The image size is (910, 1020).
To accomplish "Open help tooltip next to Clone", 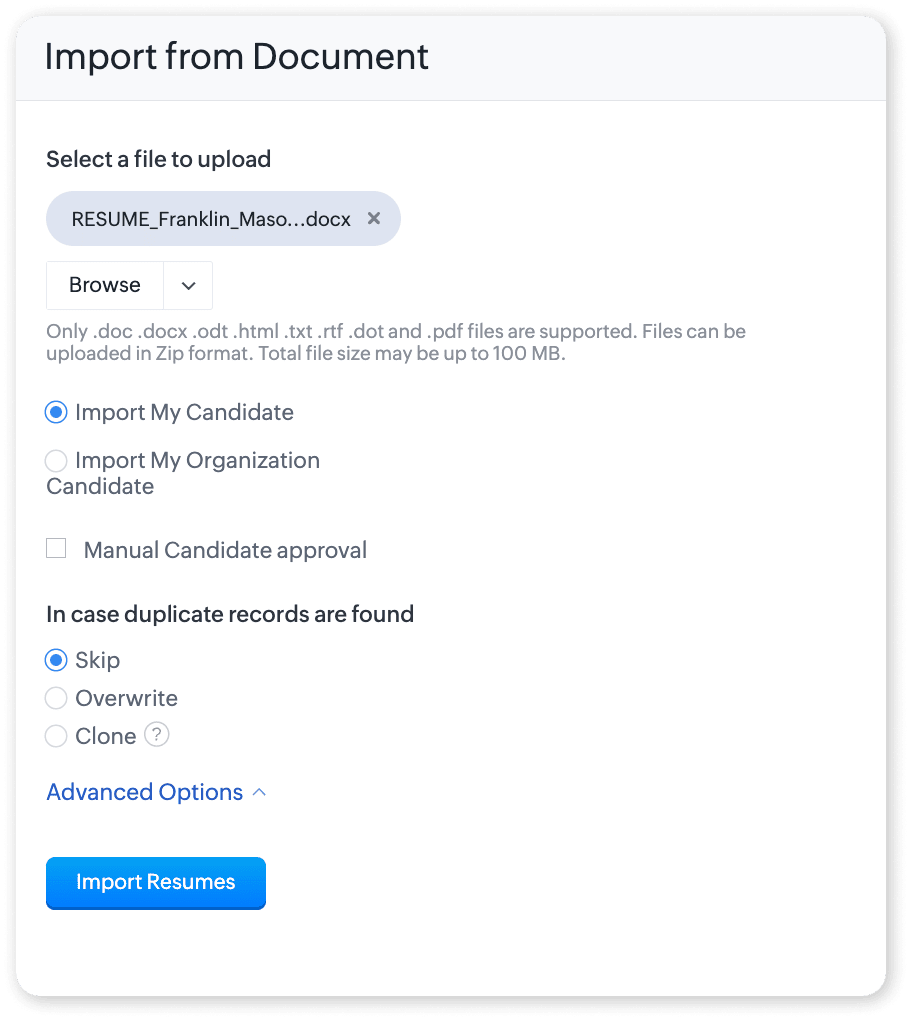I will [157, 735].
